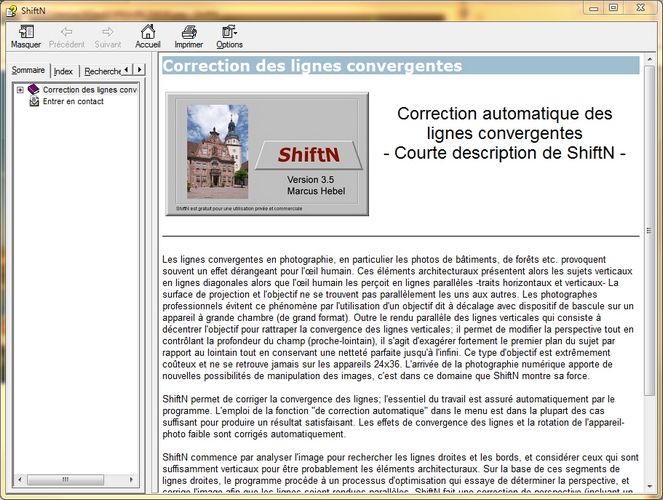
Task: Click the Entrer en contact page icon
Action: pos(34,101)
